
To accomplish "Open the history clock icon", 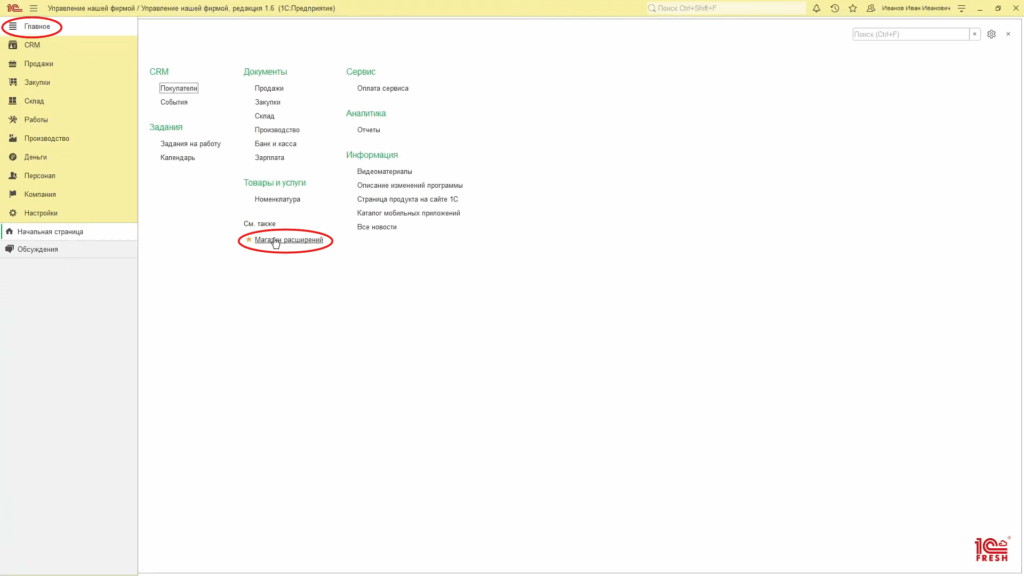I will pyautogui.click(x=834, y=8).
